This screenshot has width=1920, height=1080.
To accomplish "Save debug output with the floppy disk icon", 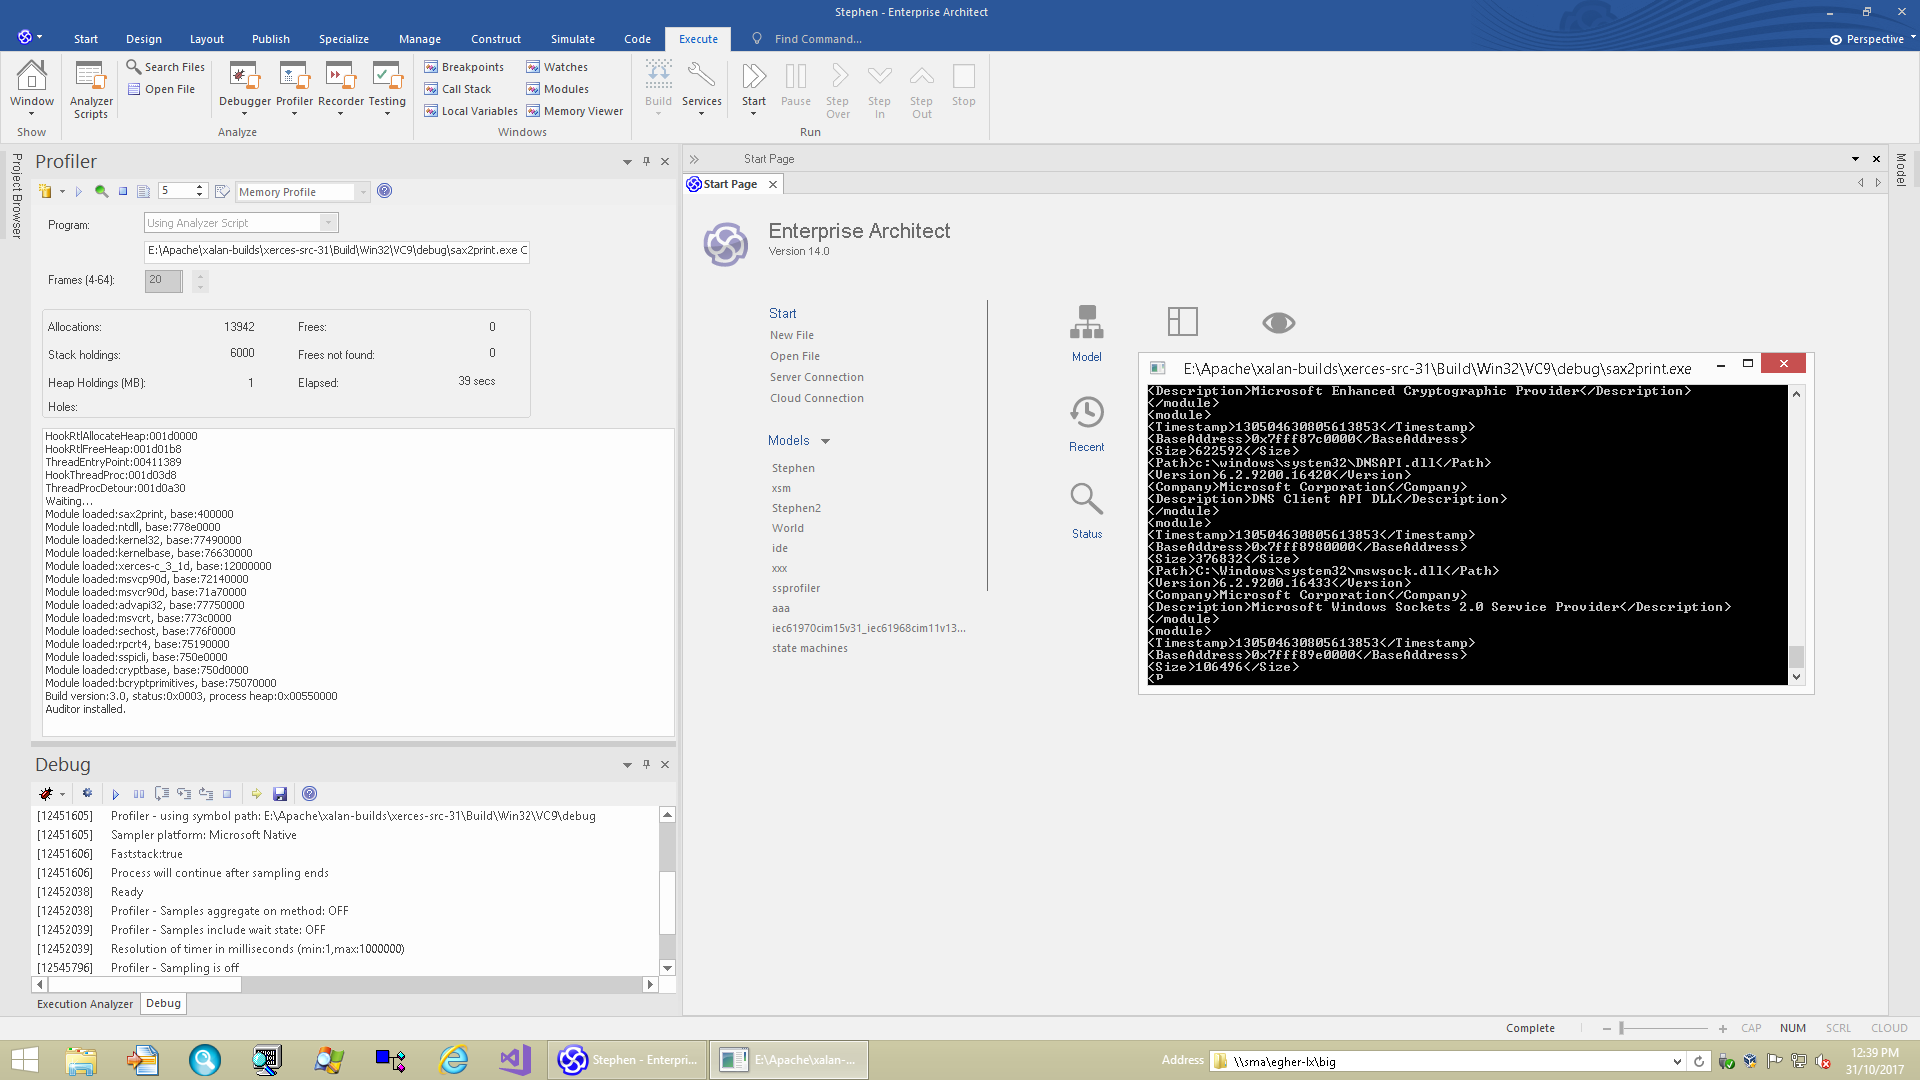I will (280, 793).
